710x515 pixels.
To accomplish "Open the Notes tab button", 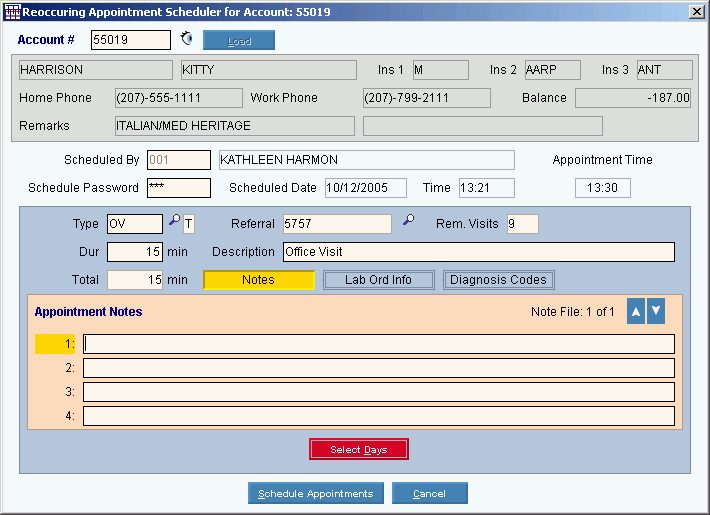I will pyautogui.click(x=259, y=280).
